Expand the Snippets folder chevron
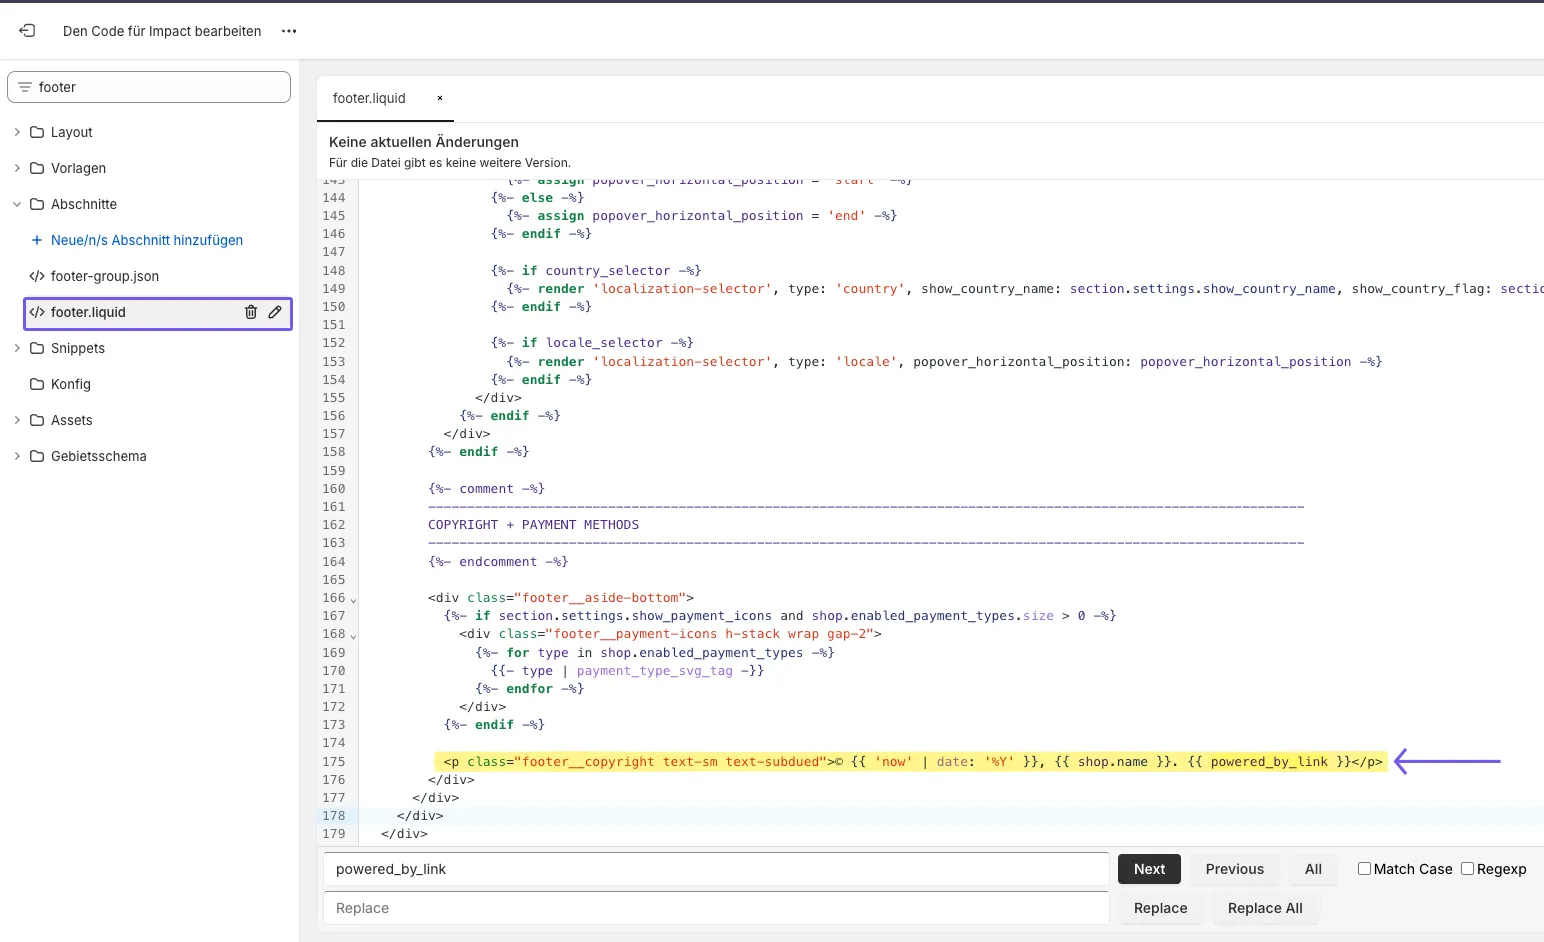 (x=17, y=348)
